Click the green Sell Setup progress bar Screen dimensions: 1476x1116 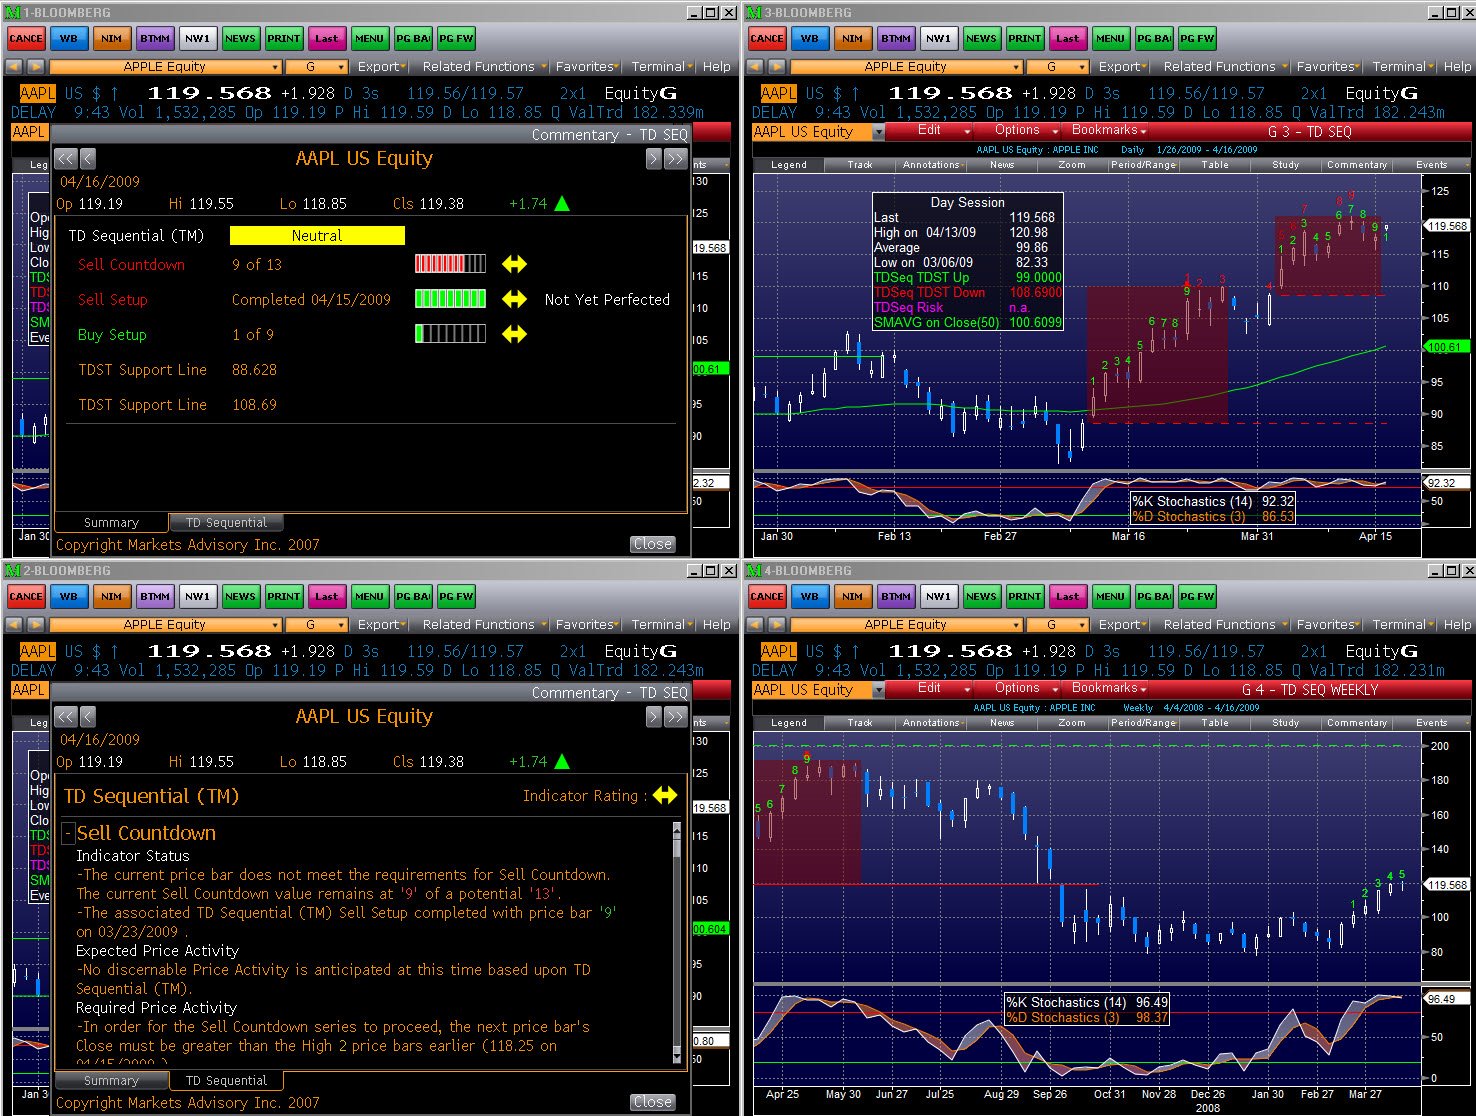pyautogui.click(x=451, y=299)
